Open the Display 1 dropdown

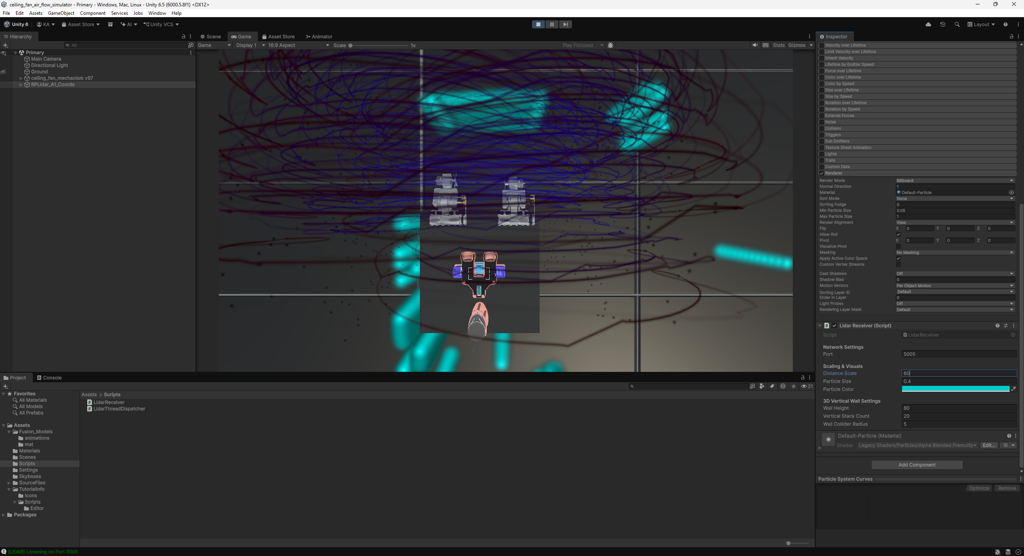pyautogui.click(x=249, y=45)
